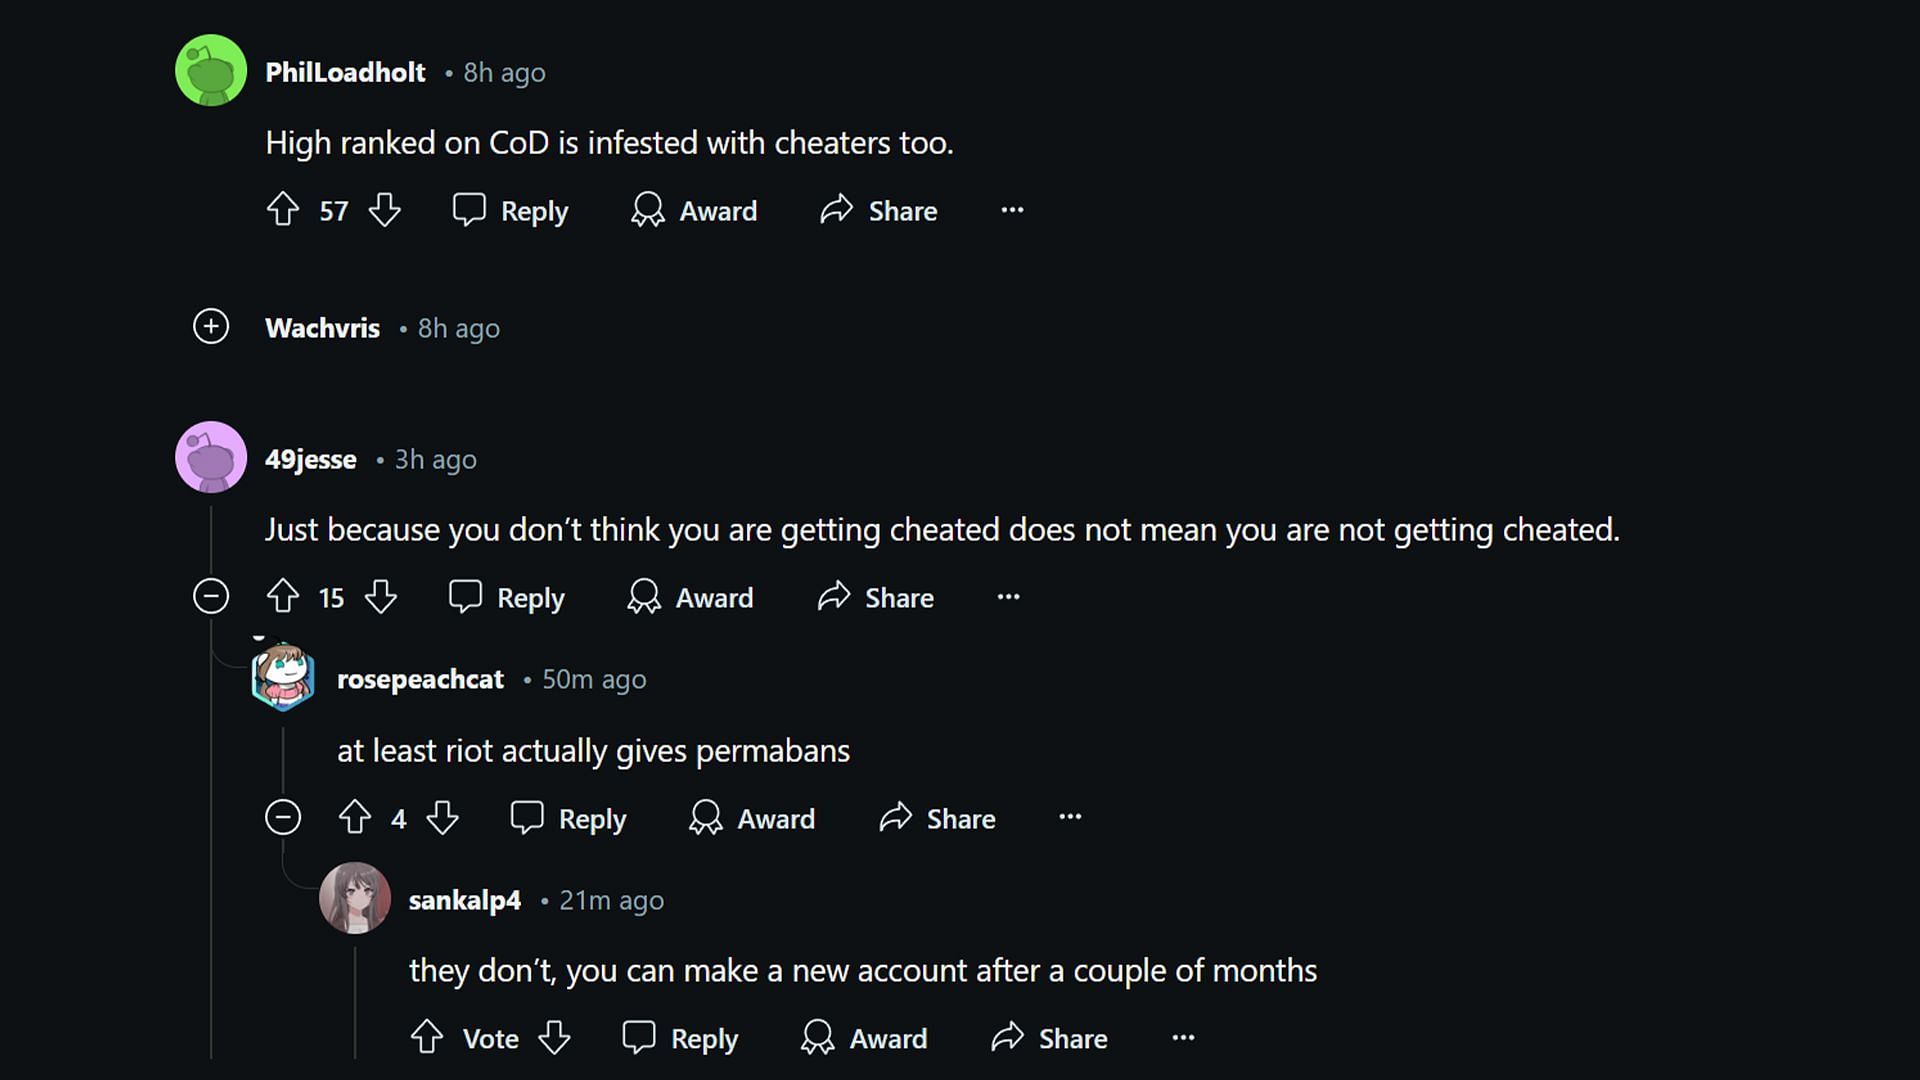
Task: Click the upvote arrow on rosepeachcat's comment
Action: point(353,818)
